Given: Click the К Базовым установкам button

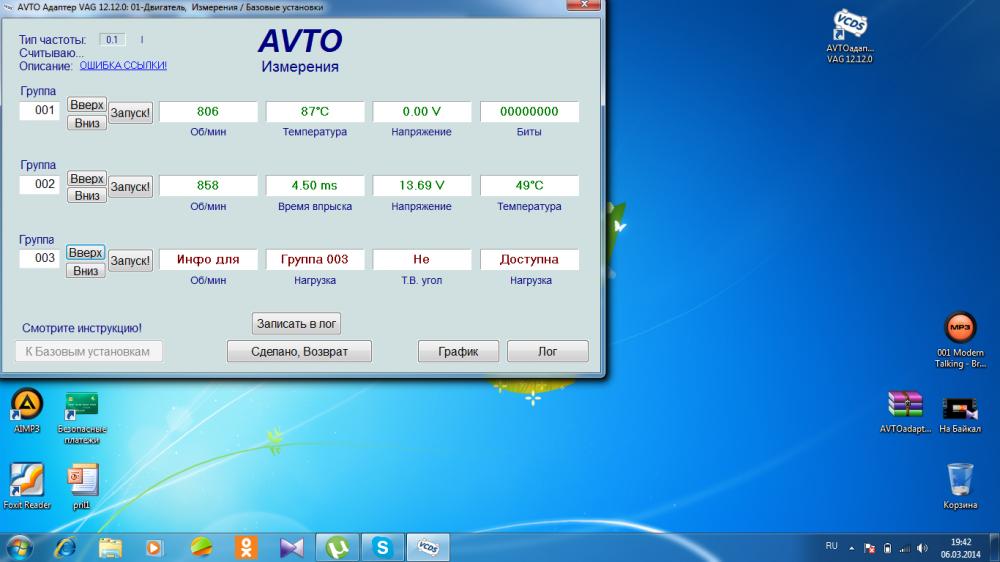Looking at the screenshot, I should 88,351.
